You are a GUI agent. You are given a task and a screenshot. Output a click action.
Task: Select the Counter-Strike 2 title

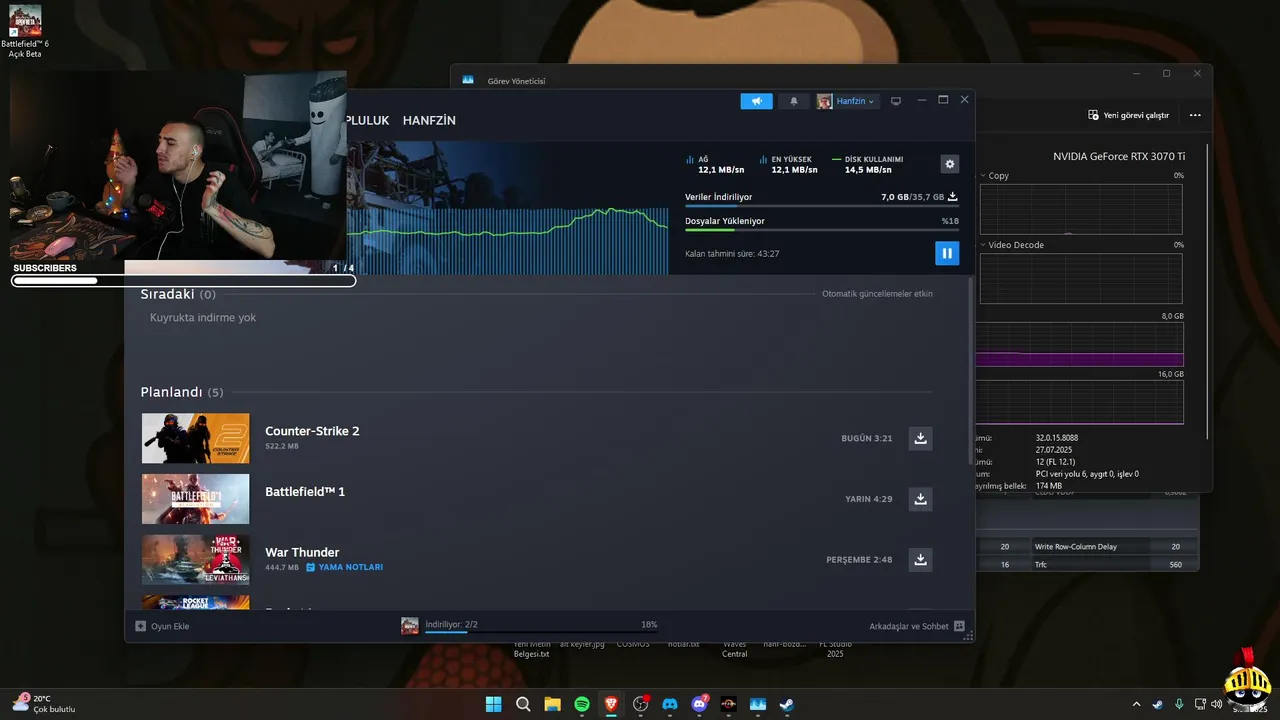pos(312,431)
